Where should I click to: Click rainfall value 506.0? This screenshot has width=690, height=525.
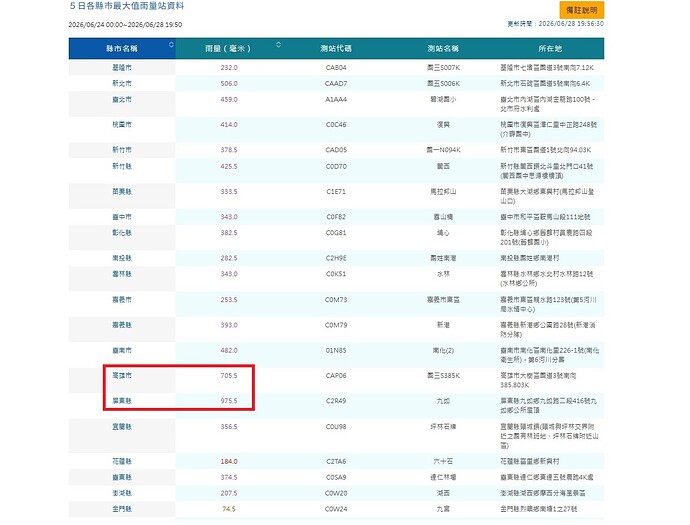click(x=229, y=83)
